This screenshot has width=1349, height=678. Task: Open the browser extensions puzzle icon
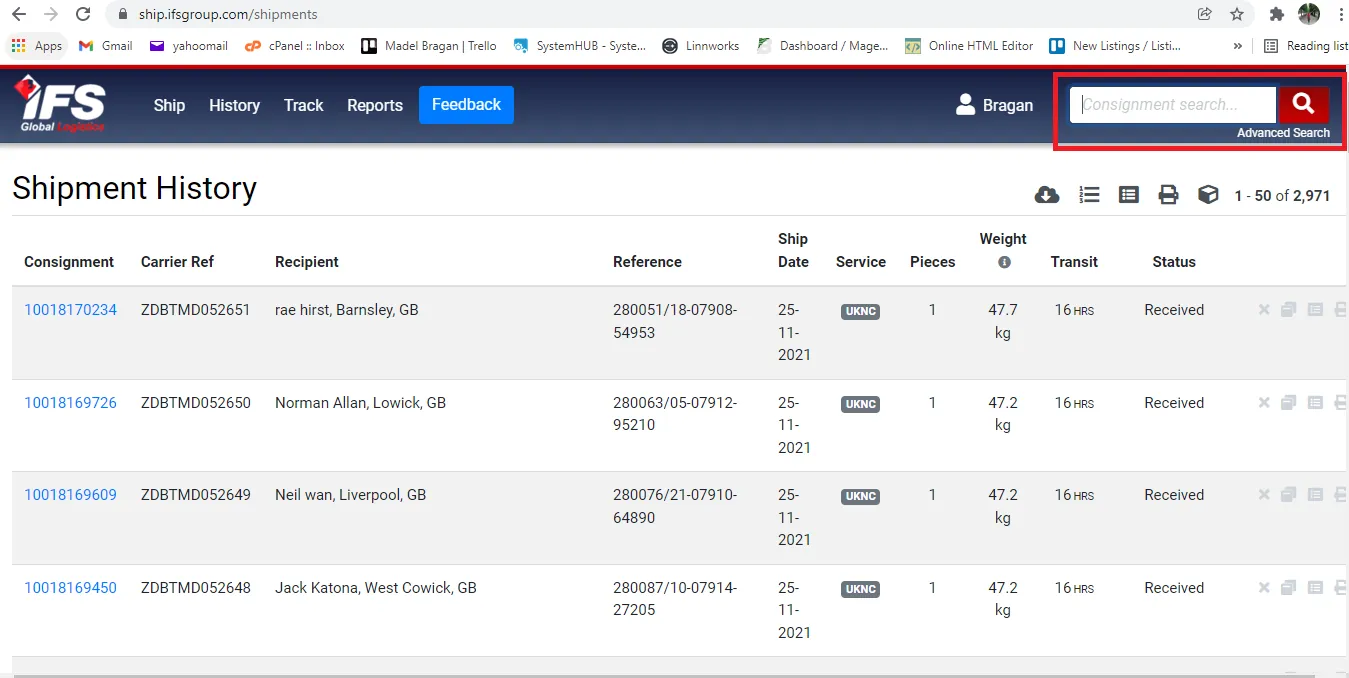click(1276, 14)
